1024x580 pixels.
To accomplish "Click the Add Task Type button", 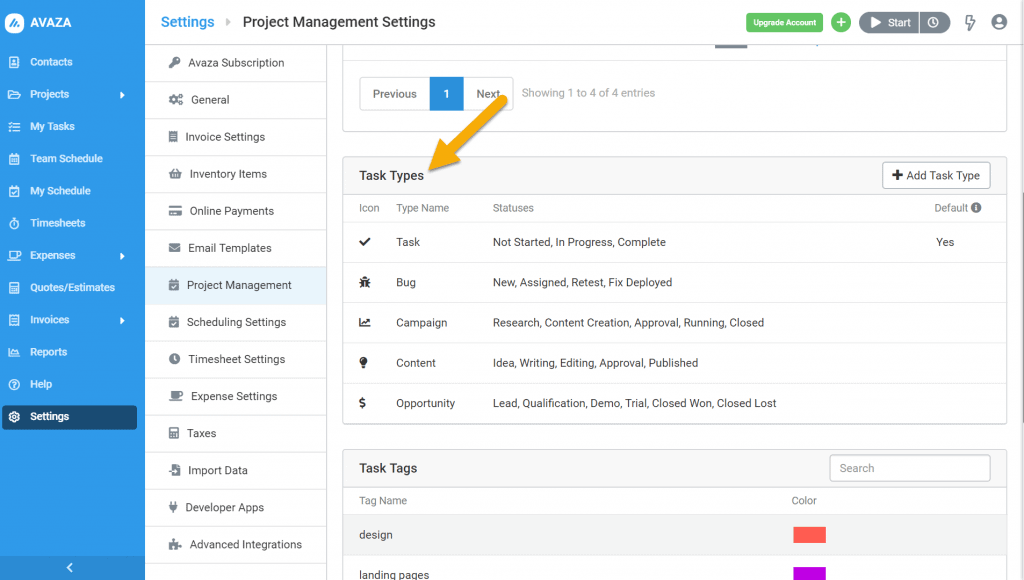I will [x=935, y=176].
